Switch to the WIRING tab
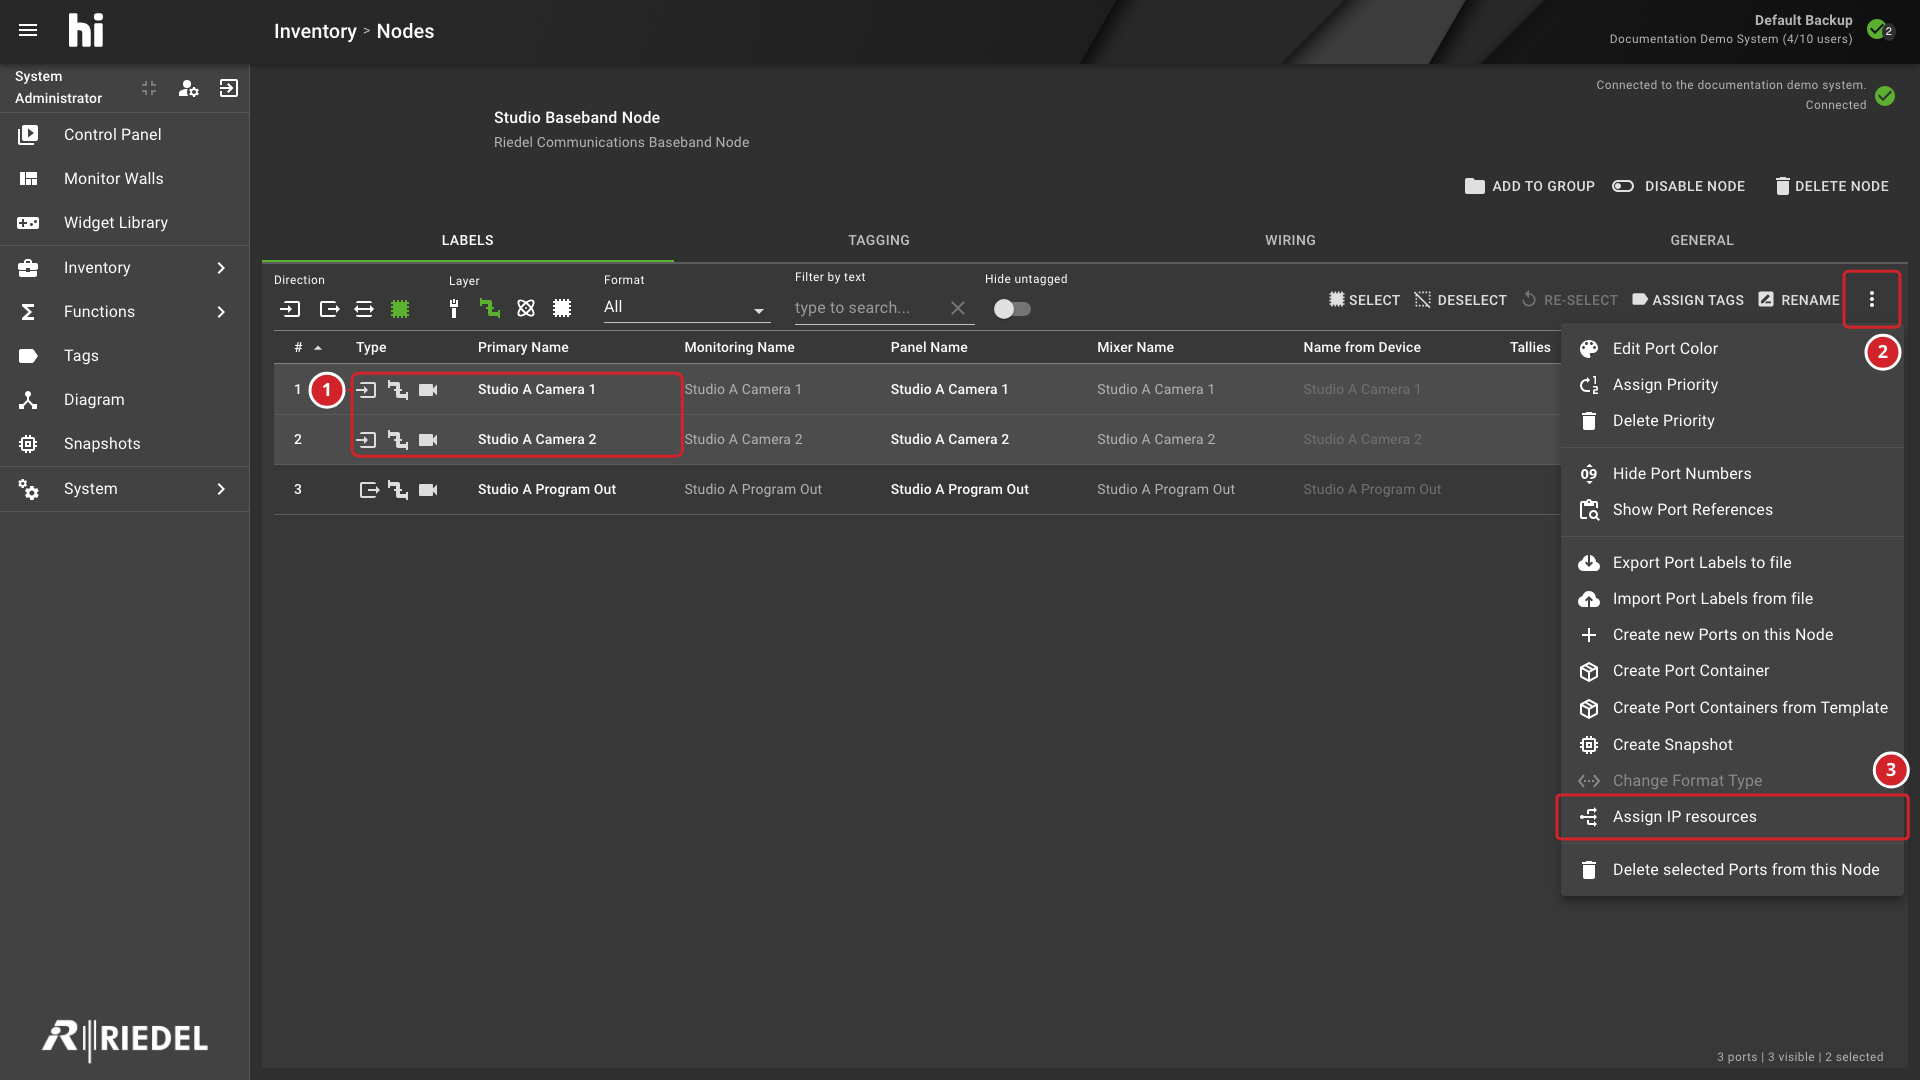The height and width of the screenshot is (1080, 1920). click(1290, 241)
